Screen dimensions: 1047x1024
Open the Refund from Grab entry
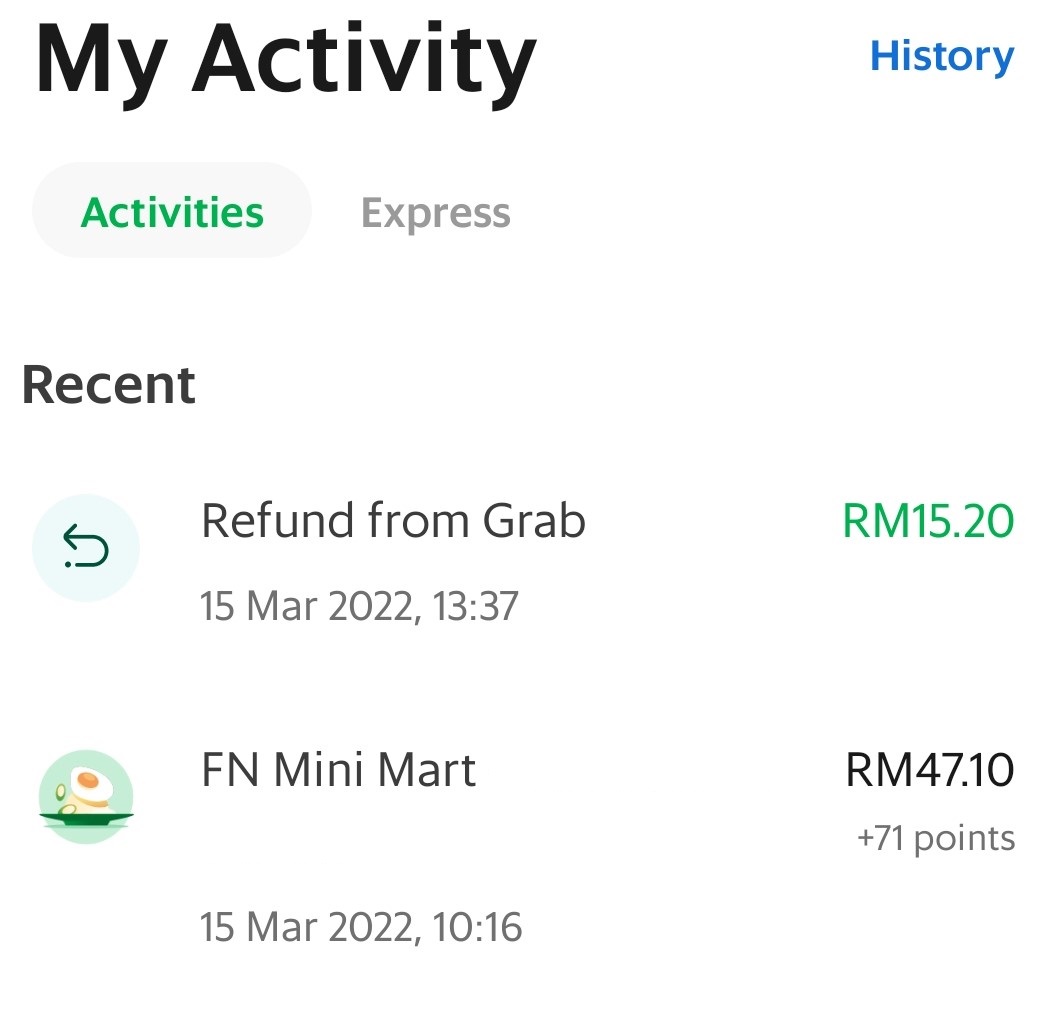point(524,561)
